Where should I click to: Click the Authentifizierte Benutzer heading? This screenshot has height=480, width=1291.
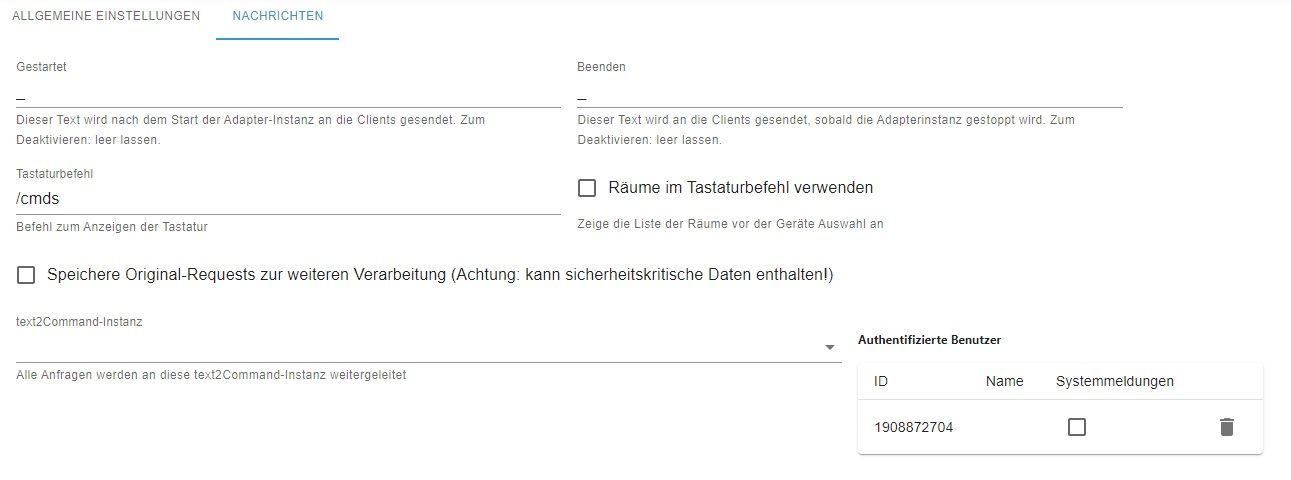tap(929, 340)
